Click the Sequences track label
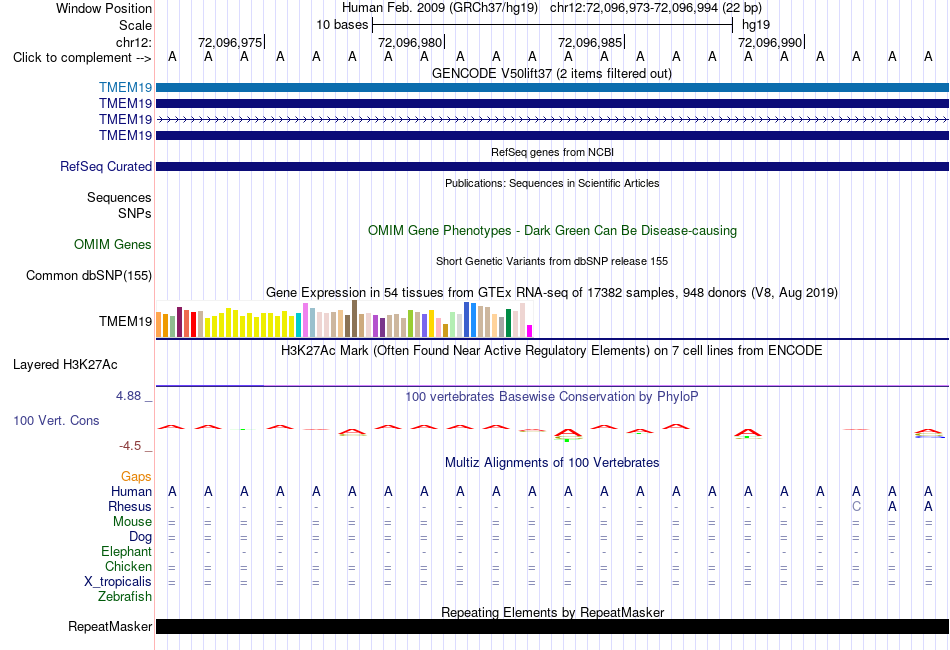950x650 pixels. coord(119,197)
